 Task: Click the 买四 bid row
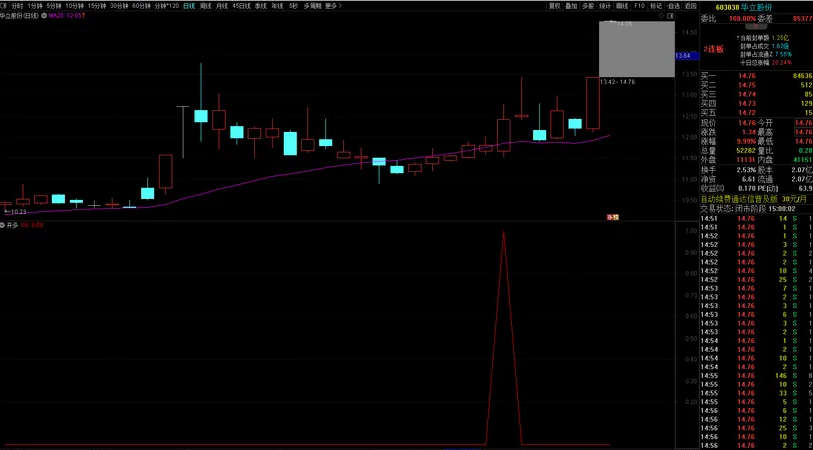[756, 104]
